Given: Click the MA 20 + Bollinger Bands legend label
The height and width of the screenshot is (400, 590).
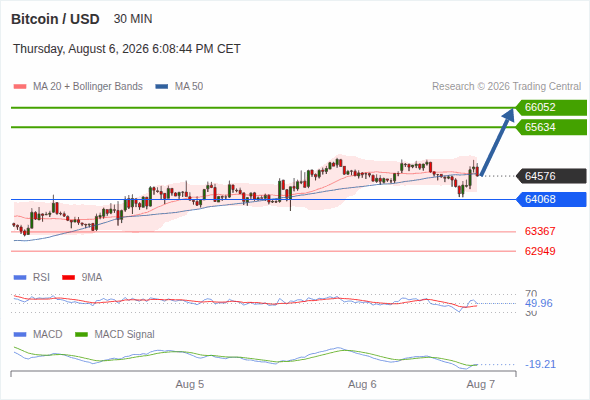Looking at the screenshot, I should coord(88,87).
